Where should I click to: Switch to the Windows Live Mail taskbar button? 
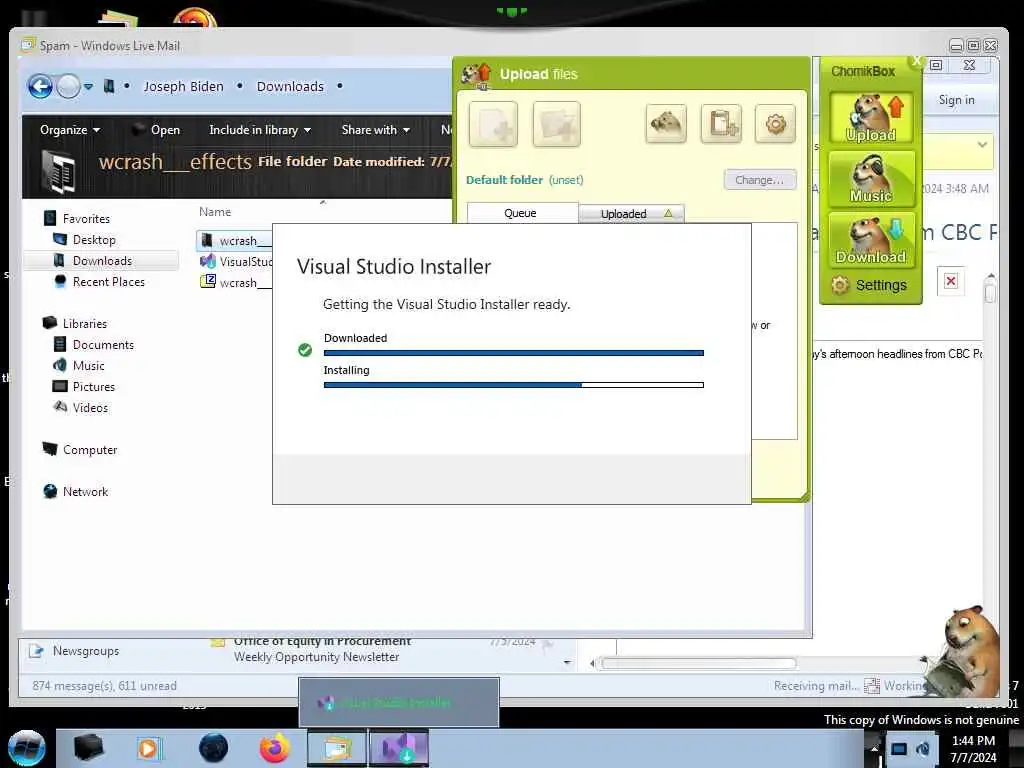[337, 748]
